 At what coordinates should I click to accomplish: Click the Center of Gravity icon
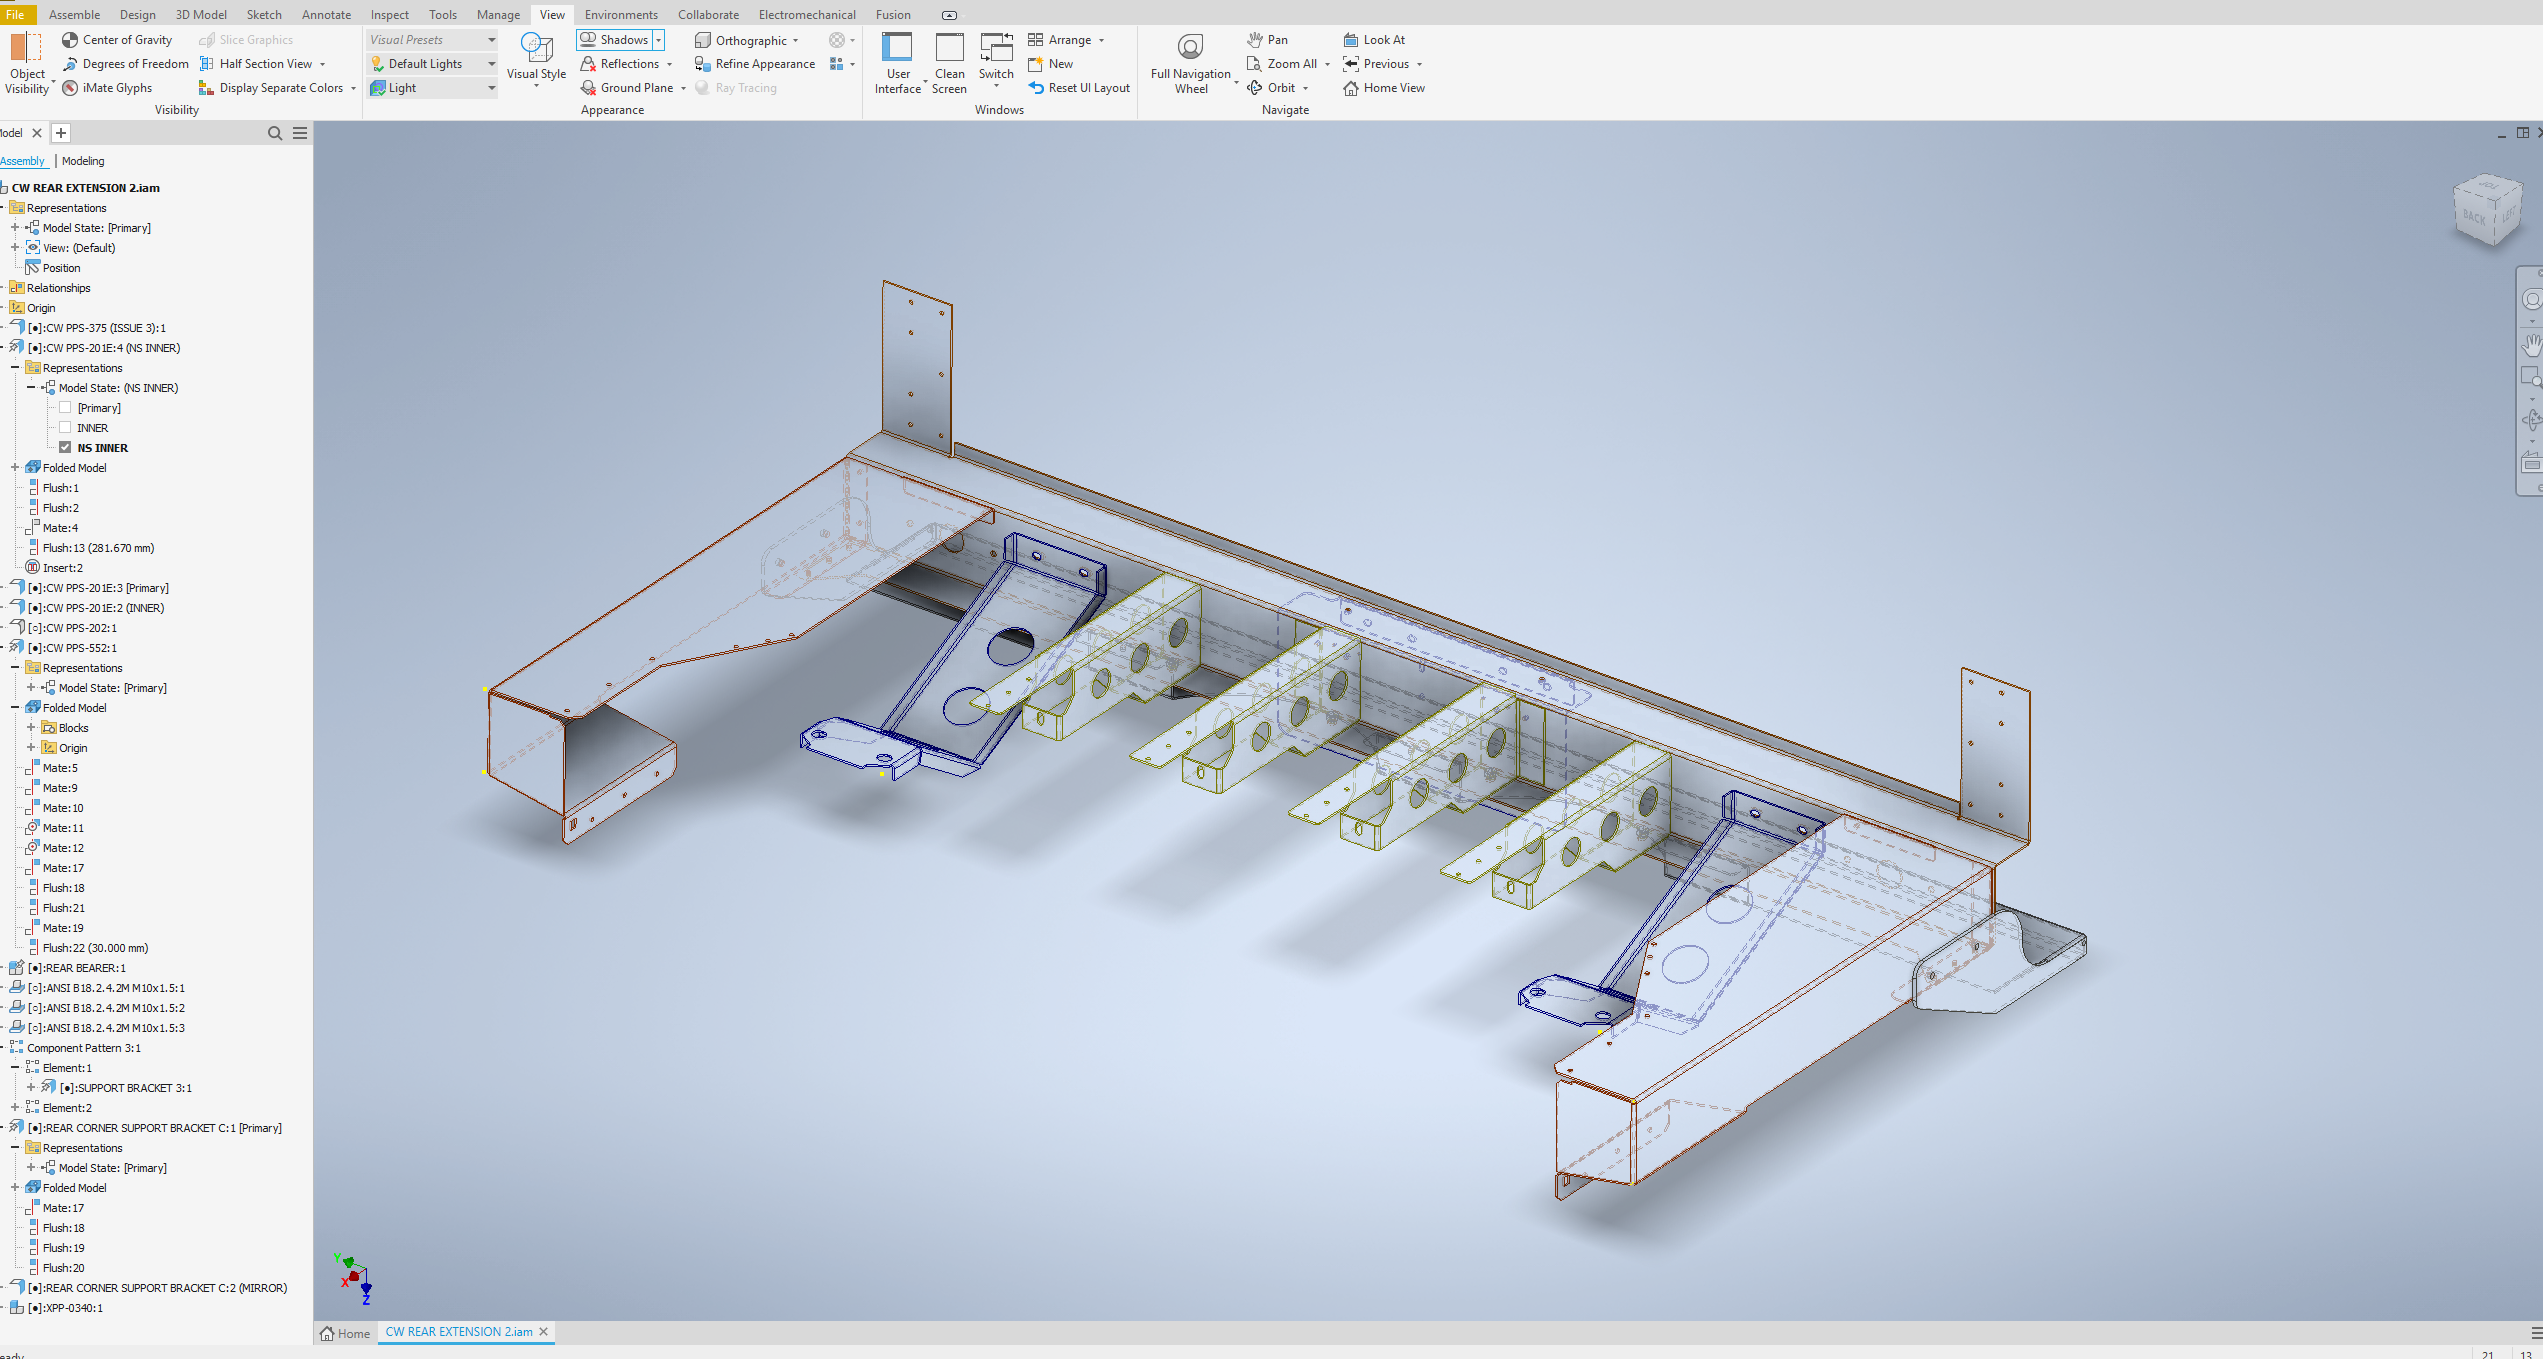70,40
